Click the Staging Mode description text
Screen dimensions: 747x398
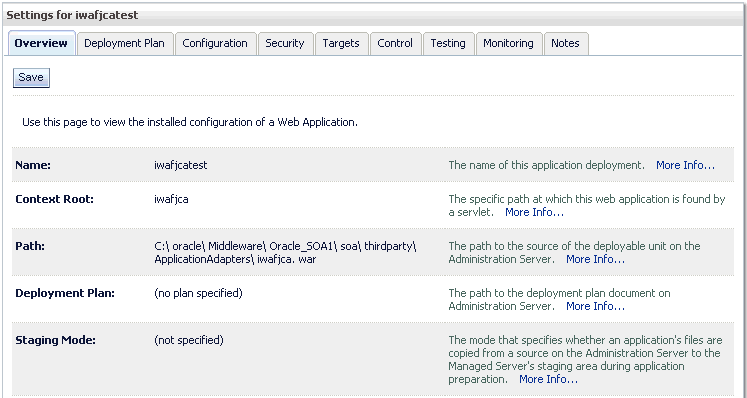coord(585,360)
